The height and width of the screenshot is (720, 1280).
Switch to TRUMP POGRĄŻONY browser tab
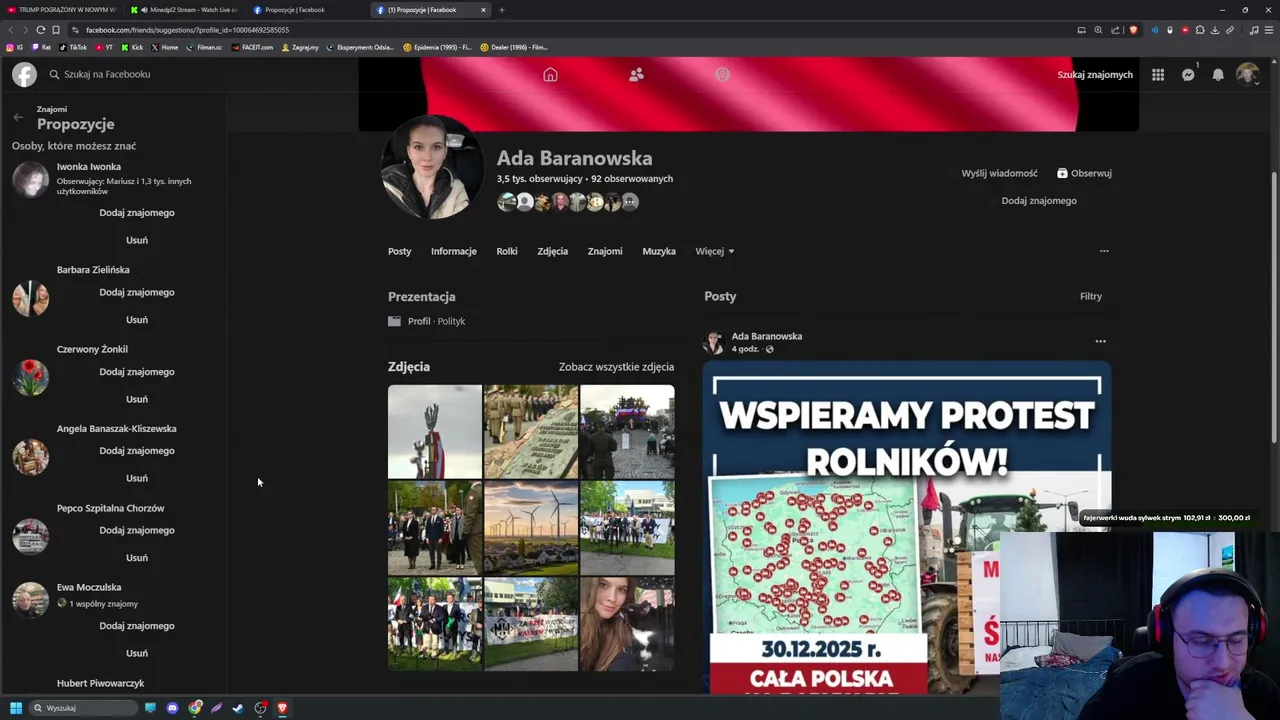pos(60,10)
